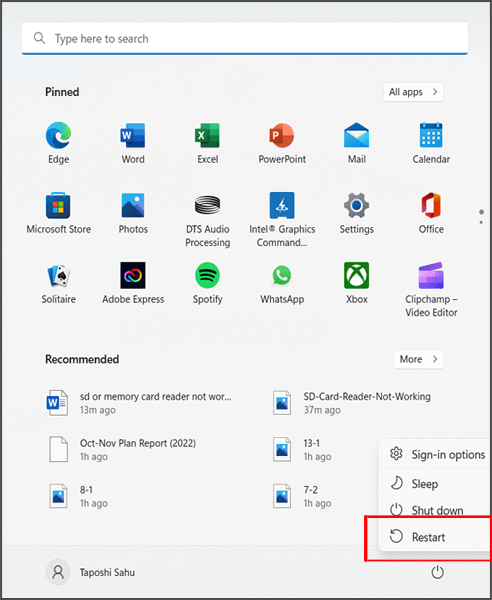Viewport: 492px width, 600px height.
Task: Show More recommended items
Action: click(419, 359)
